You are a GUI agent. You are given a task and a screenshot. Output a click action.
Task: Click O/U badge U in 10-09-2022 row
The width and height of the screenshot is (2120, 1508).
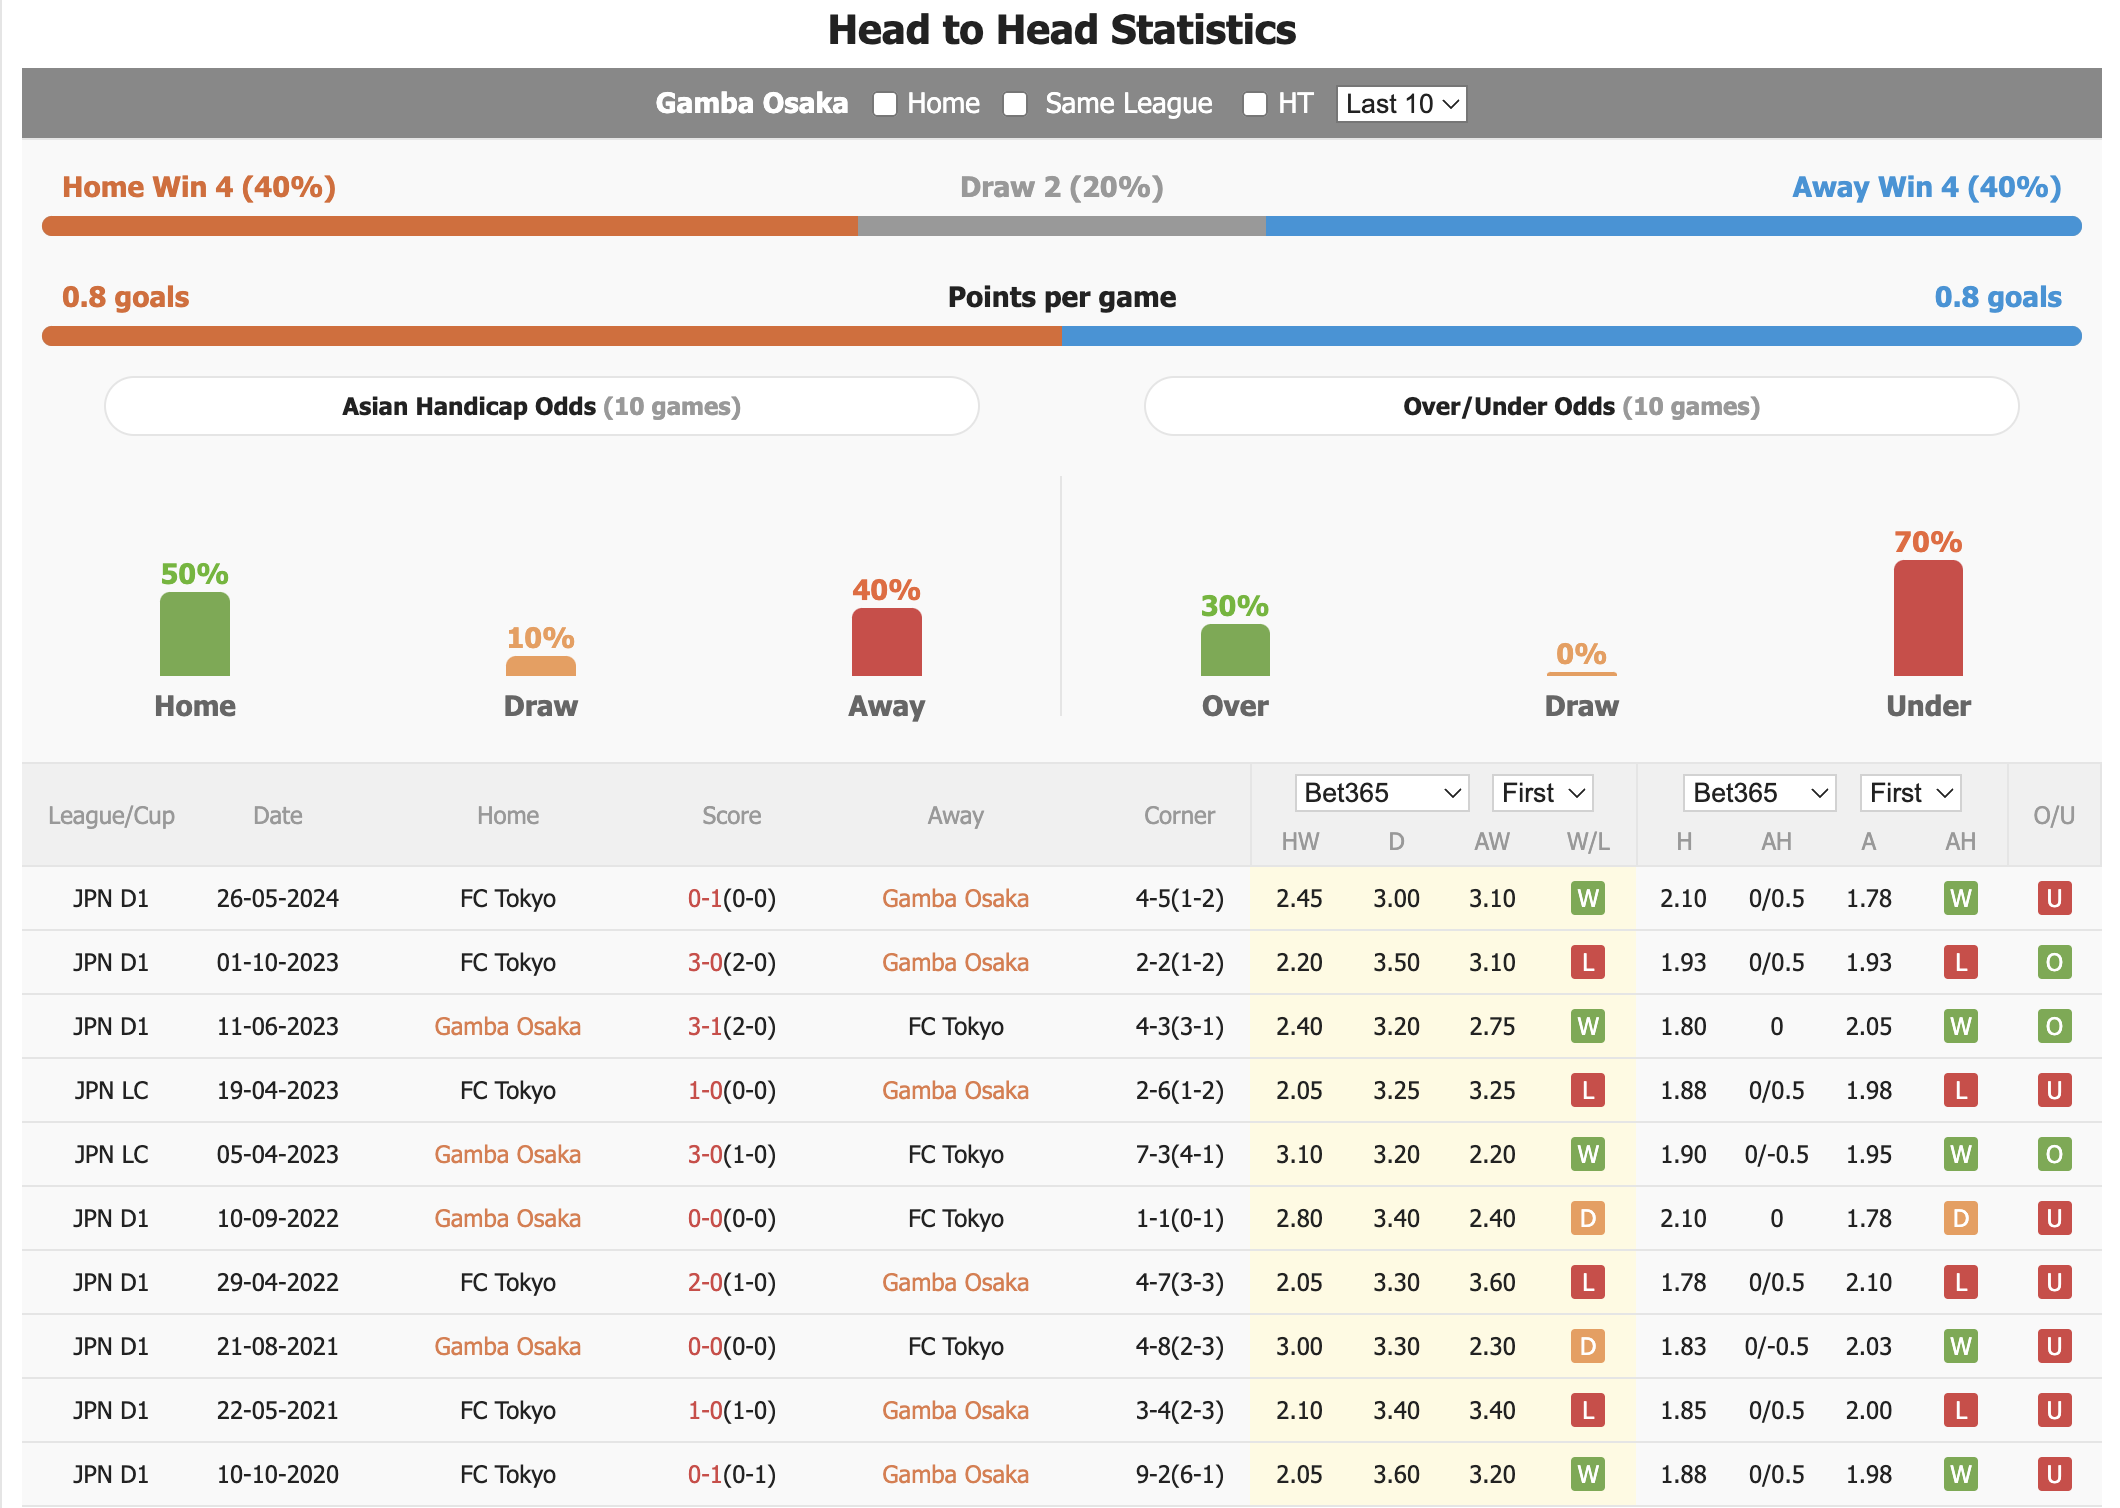[2054, 1218]
